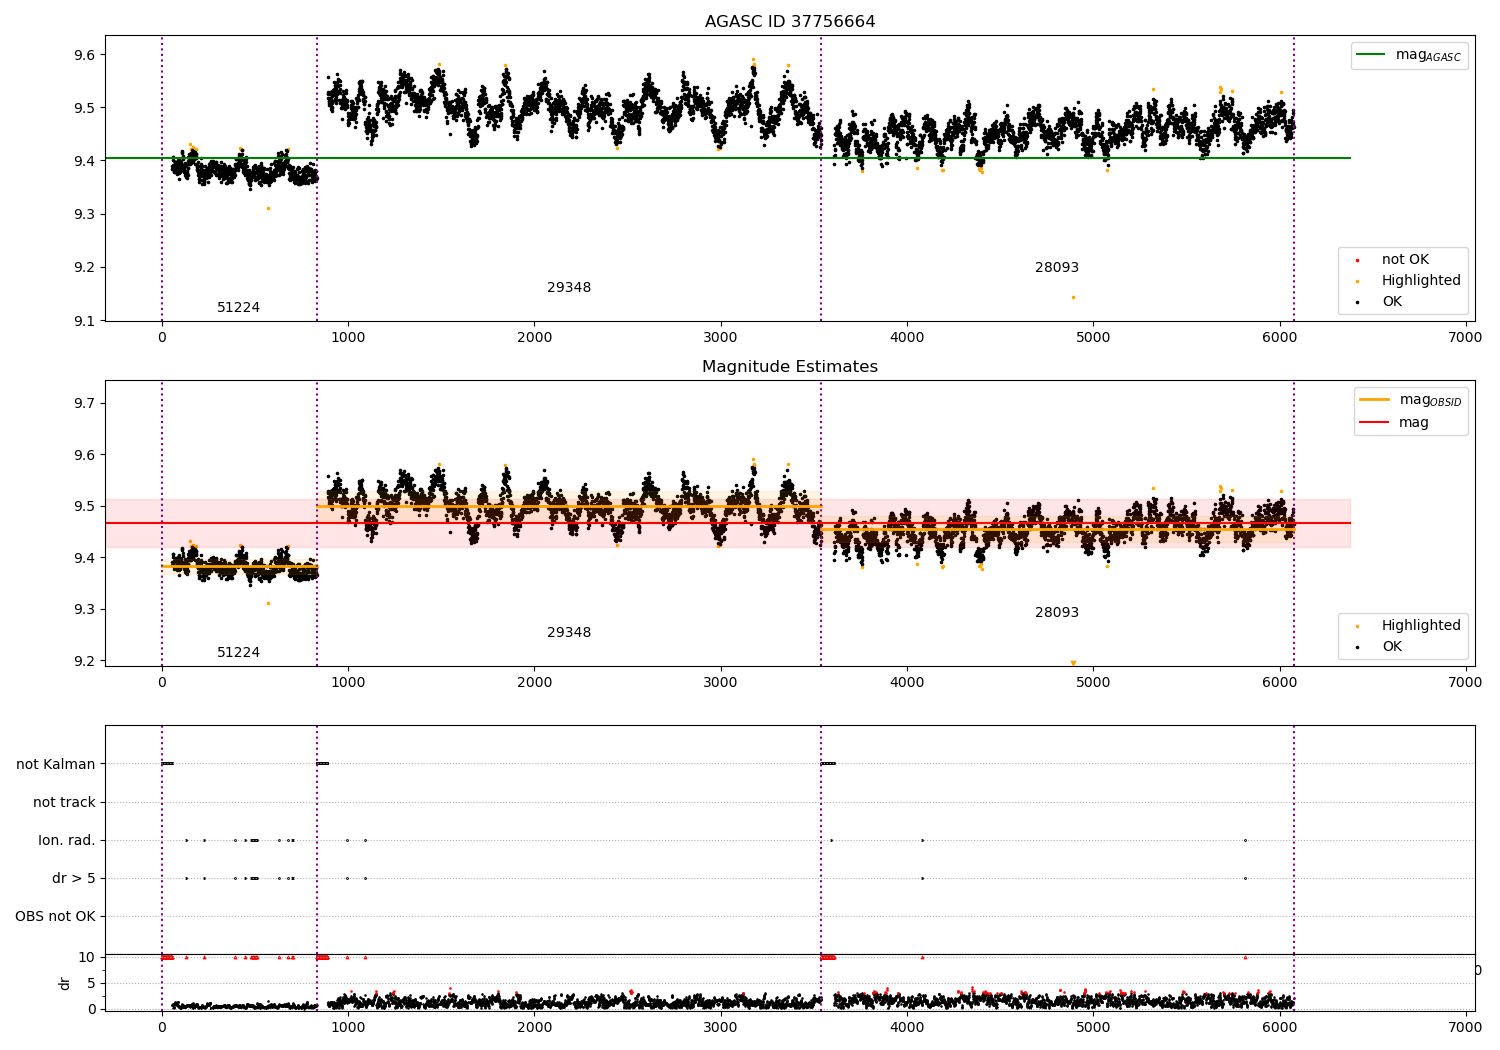Click obsid label 29348 in Magnitude Estimates plot
Image resolution: width=1500 pixels, height=1050 pixels.
click(569, 633)
